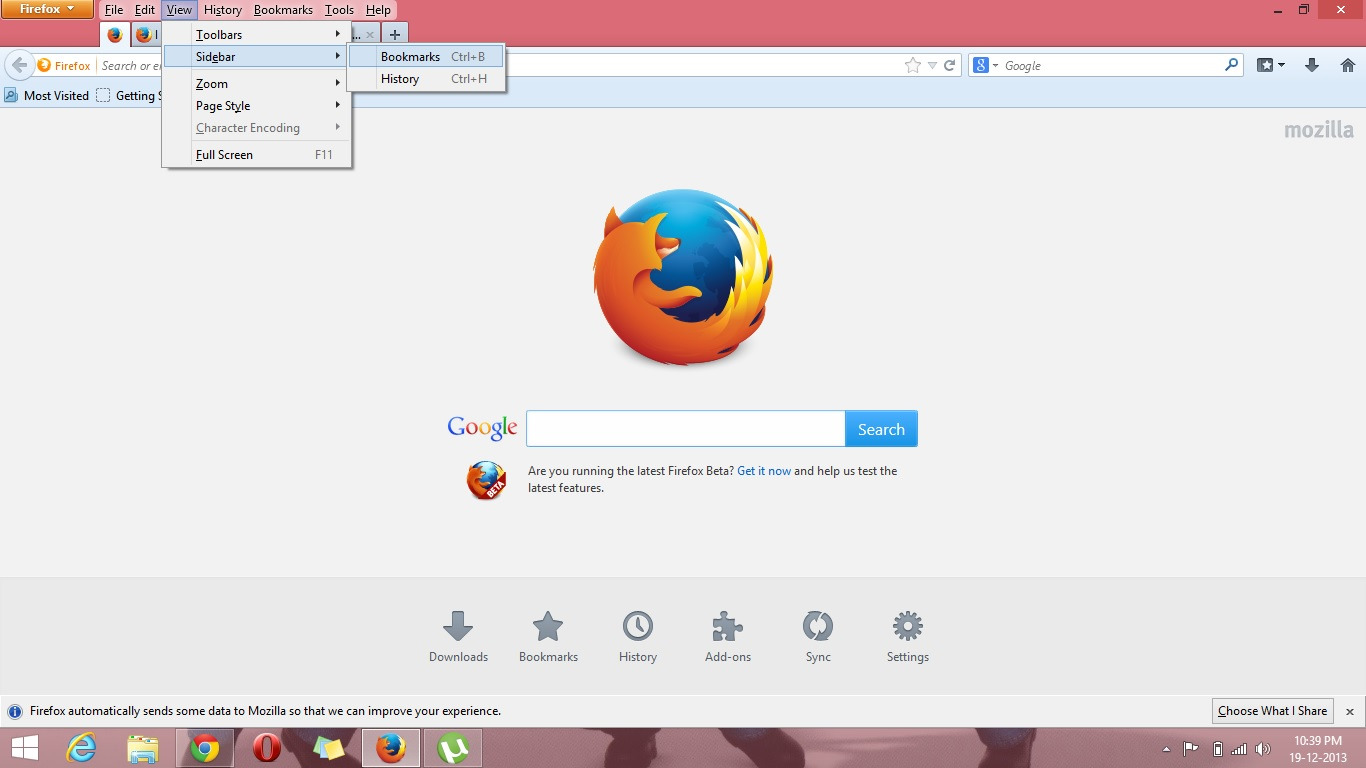
Task: Click the mozilla wordmark link
Action: click(1319, 130)
